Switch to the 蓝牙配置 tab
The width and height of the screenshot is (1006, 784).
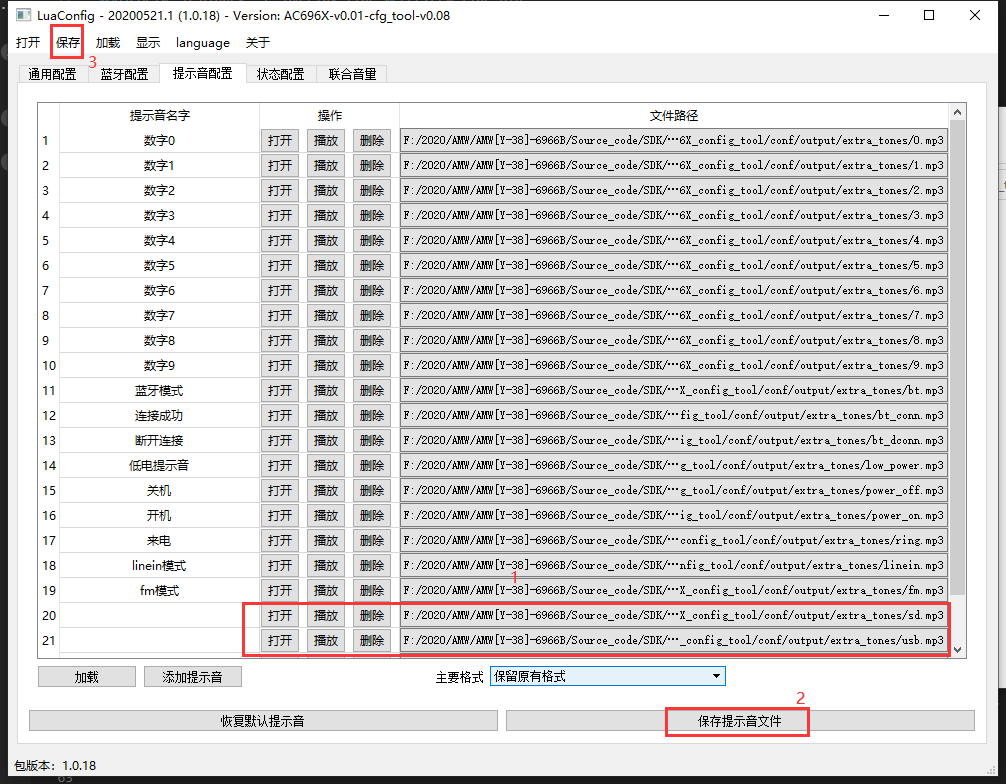click(124, 74)
